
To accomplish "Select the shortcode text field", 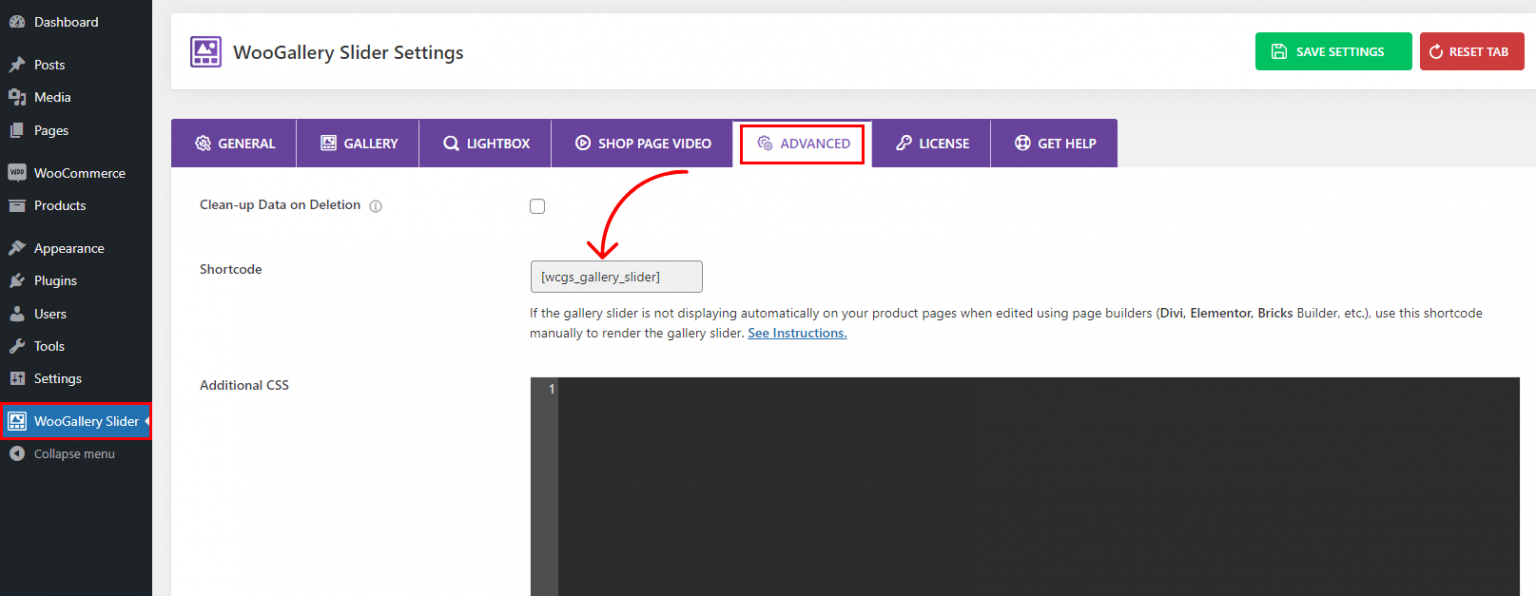I will [x=616, y=276].
